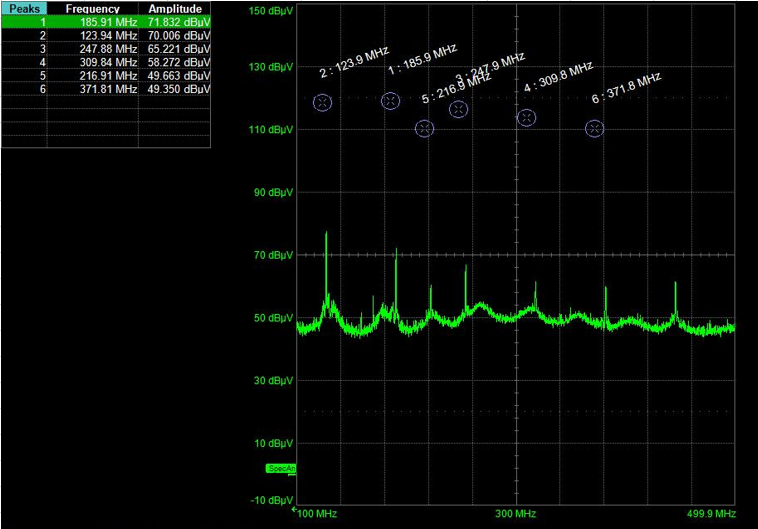Viewport: 758px width, 529px height.
Task: Click amplitude value 58.272 dBµV
Action: pyautogui.click(x=179, y=62)
